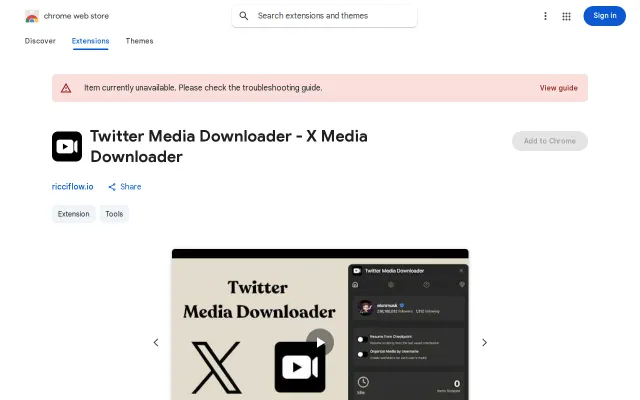The width and height of the screenshot is (640, 400).
Task: Open the View guide link
Action: point(558,88)
